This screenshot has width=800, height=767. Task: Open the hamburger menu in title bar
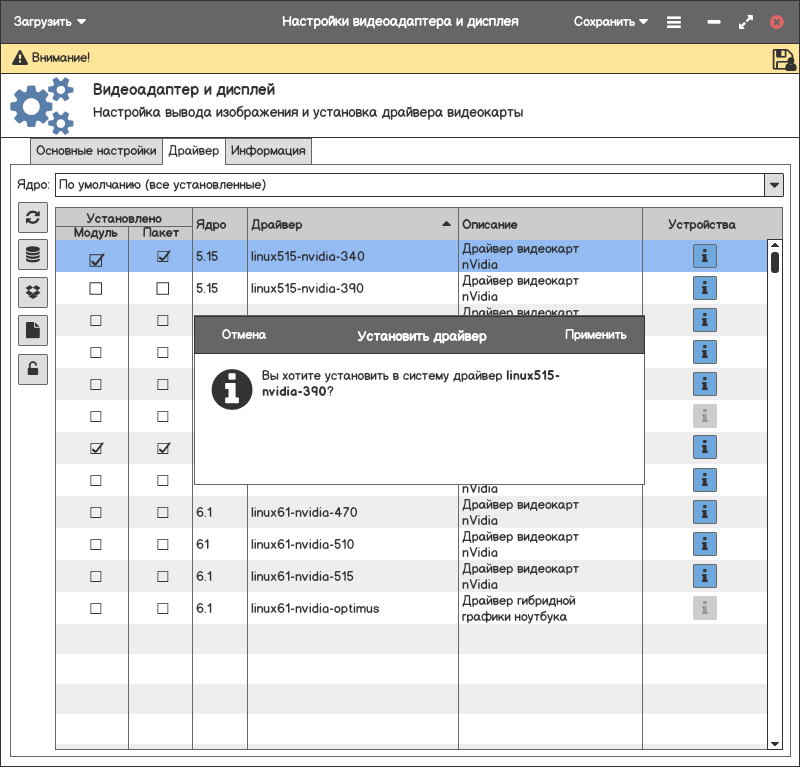674,21
